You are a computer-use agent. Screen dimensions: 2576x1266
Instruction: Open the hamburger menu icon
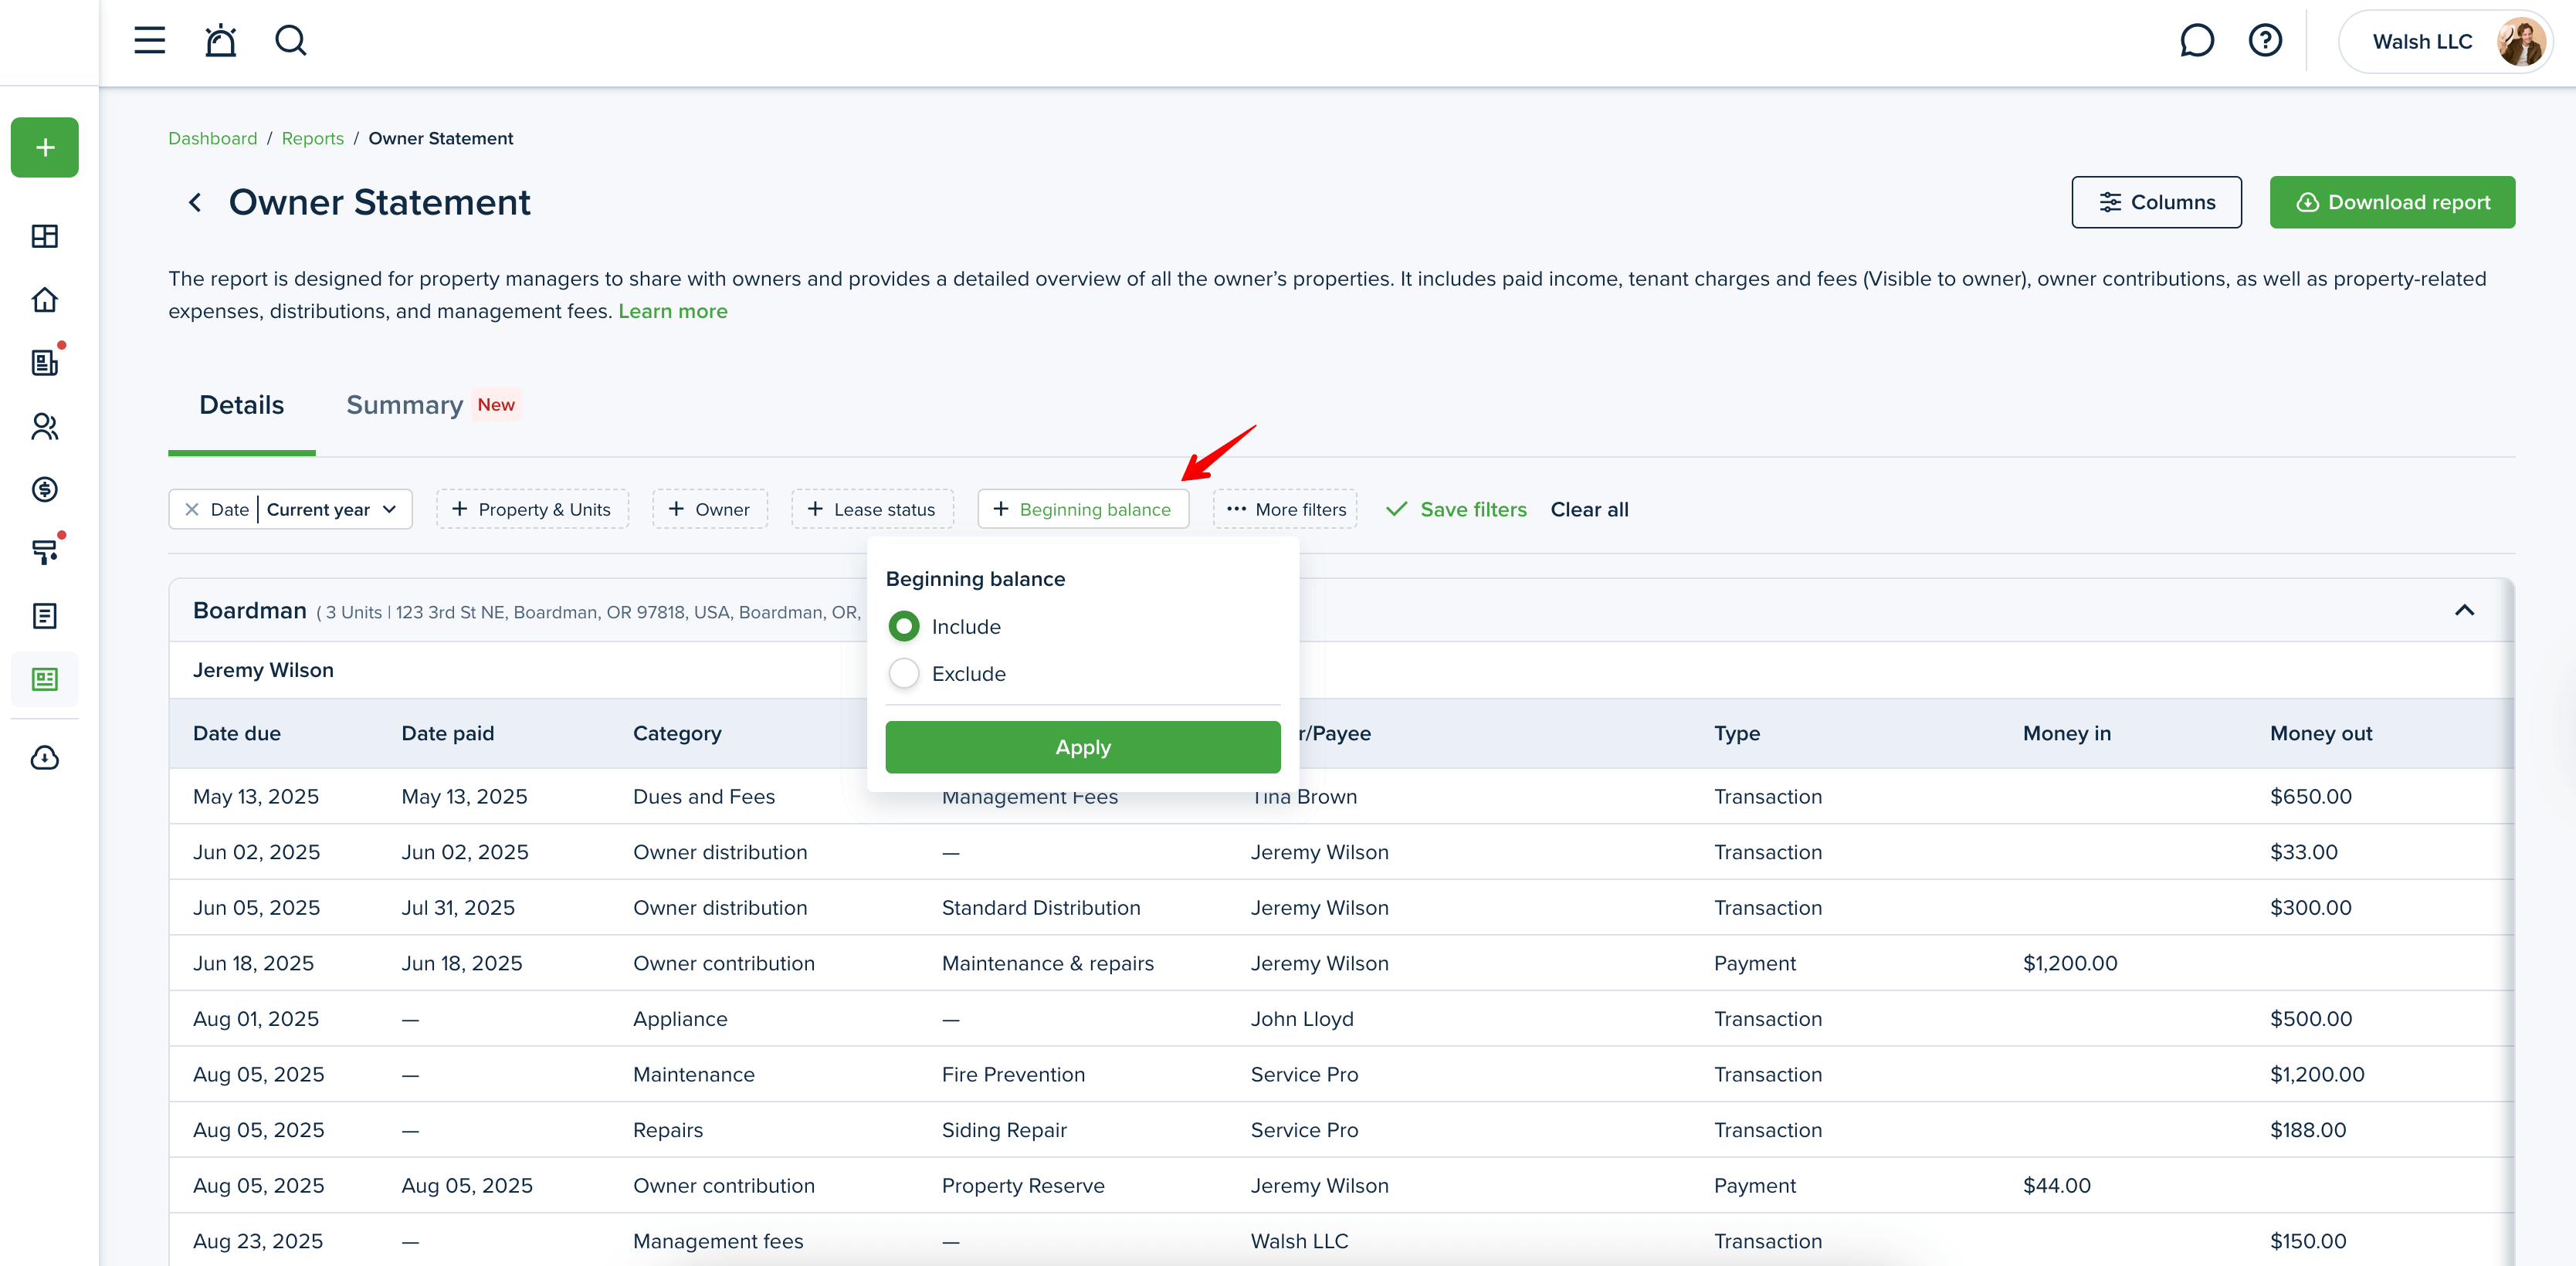(150, 41)
